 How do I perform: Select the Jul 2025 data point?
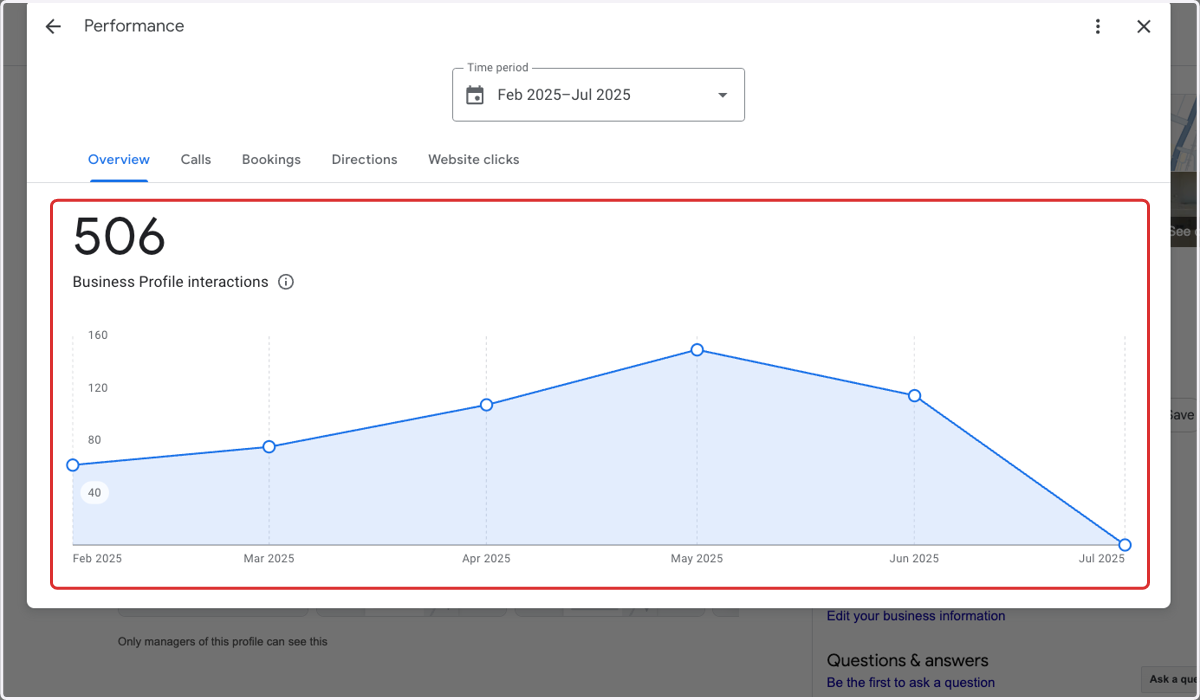(x=1125, y=545)
